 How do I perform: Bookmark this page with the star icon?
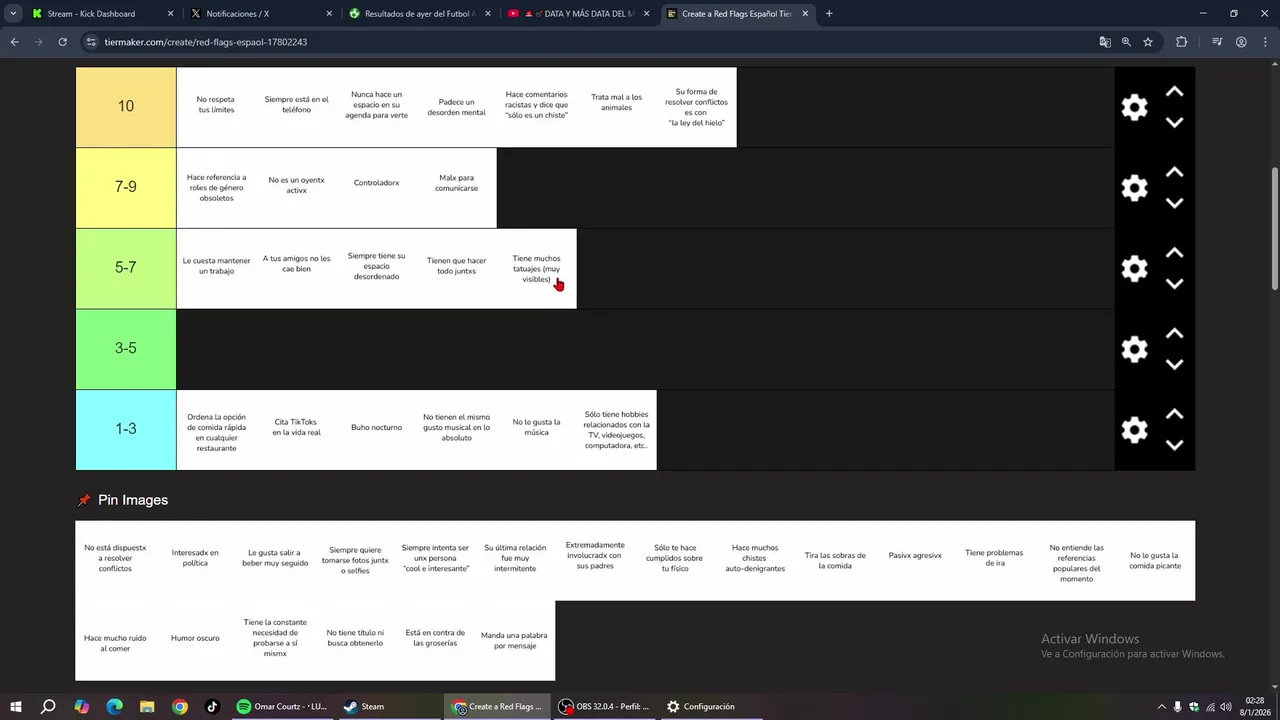(x=1148, y=42)
